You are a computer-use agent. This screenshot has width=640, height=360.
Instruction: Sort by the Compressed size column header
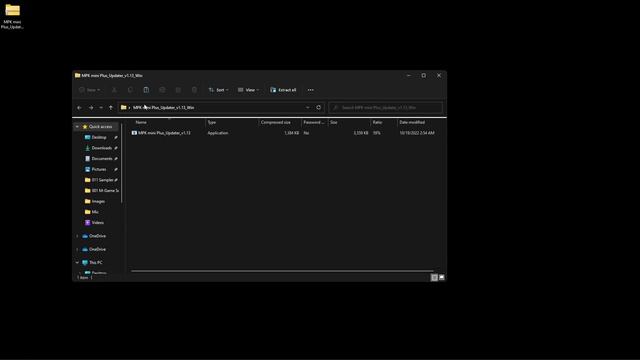pyautogui.click(x=276, y=122)
